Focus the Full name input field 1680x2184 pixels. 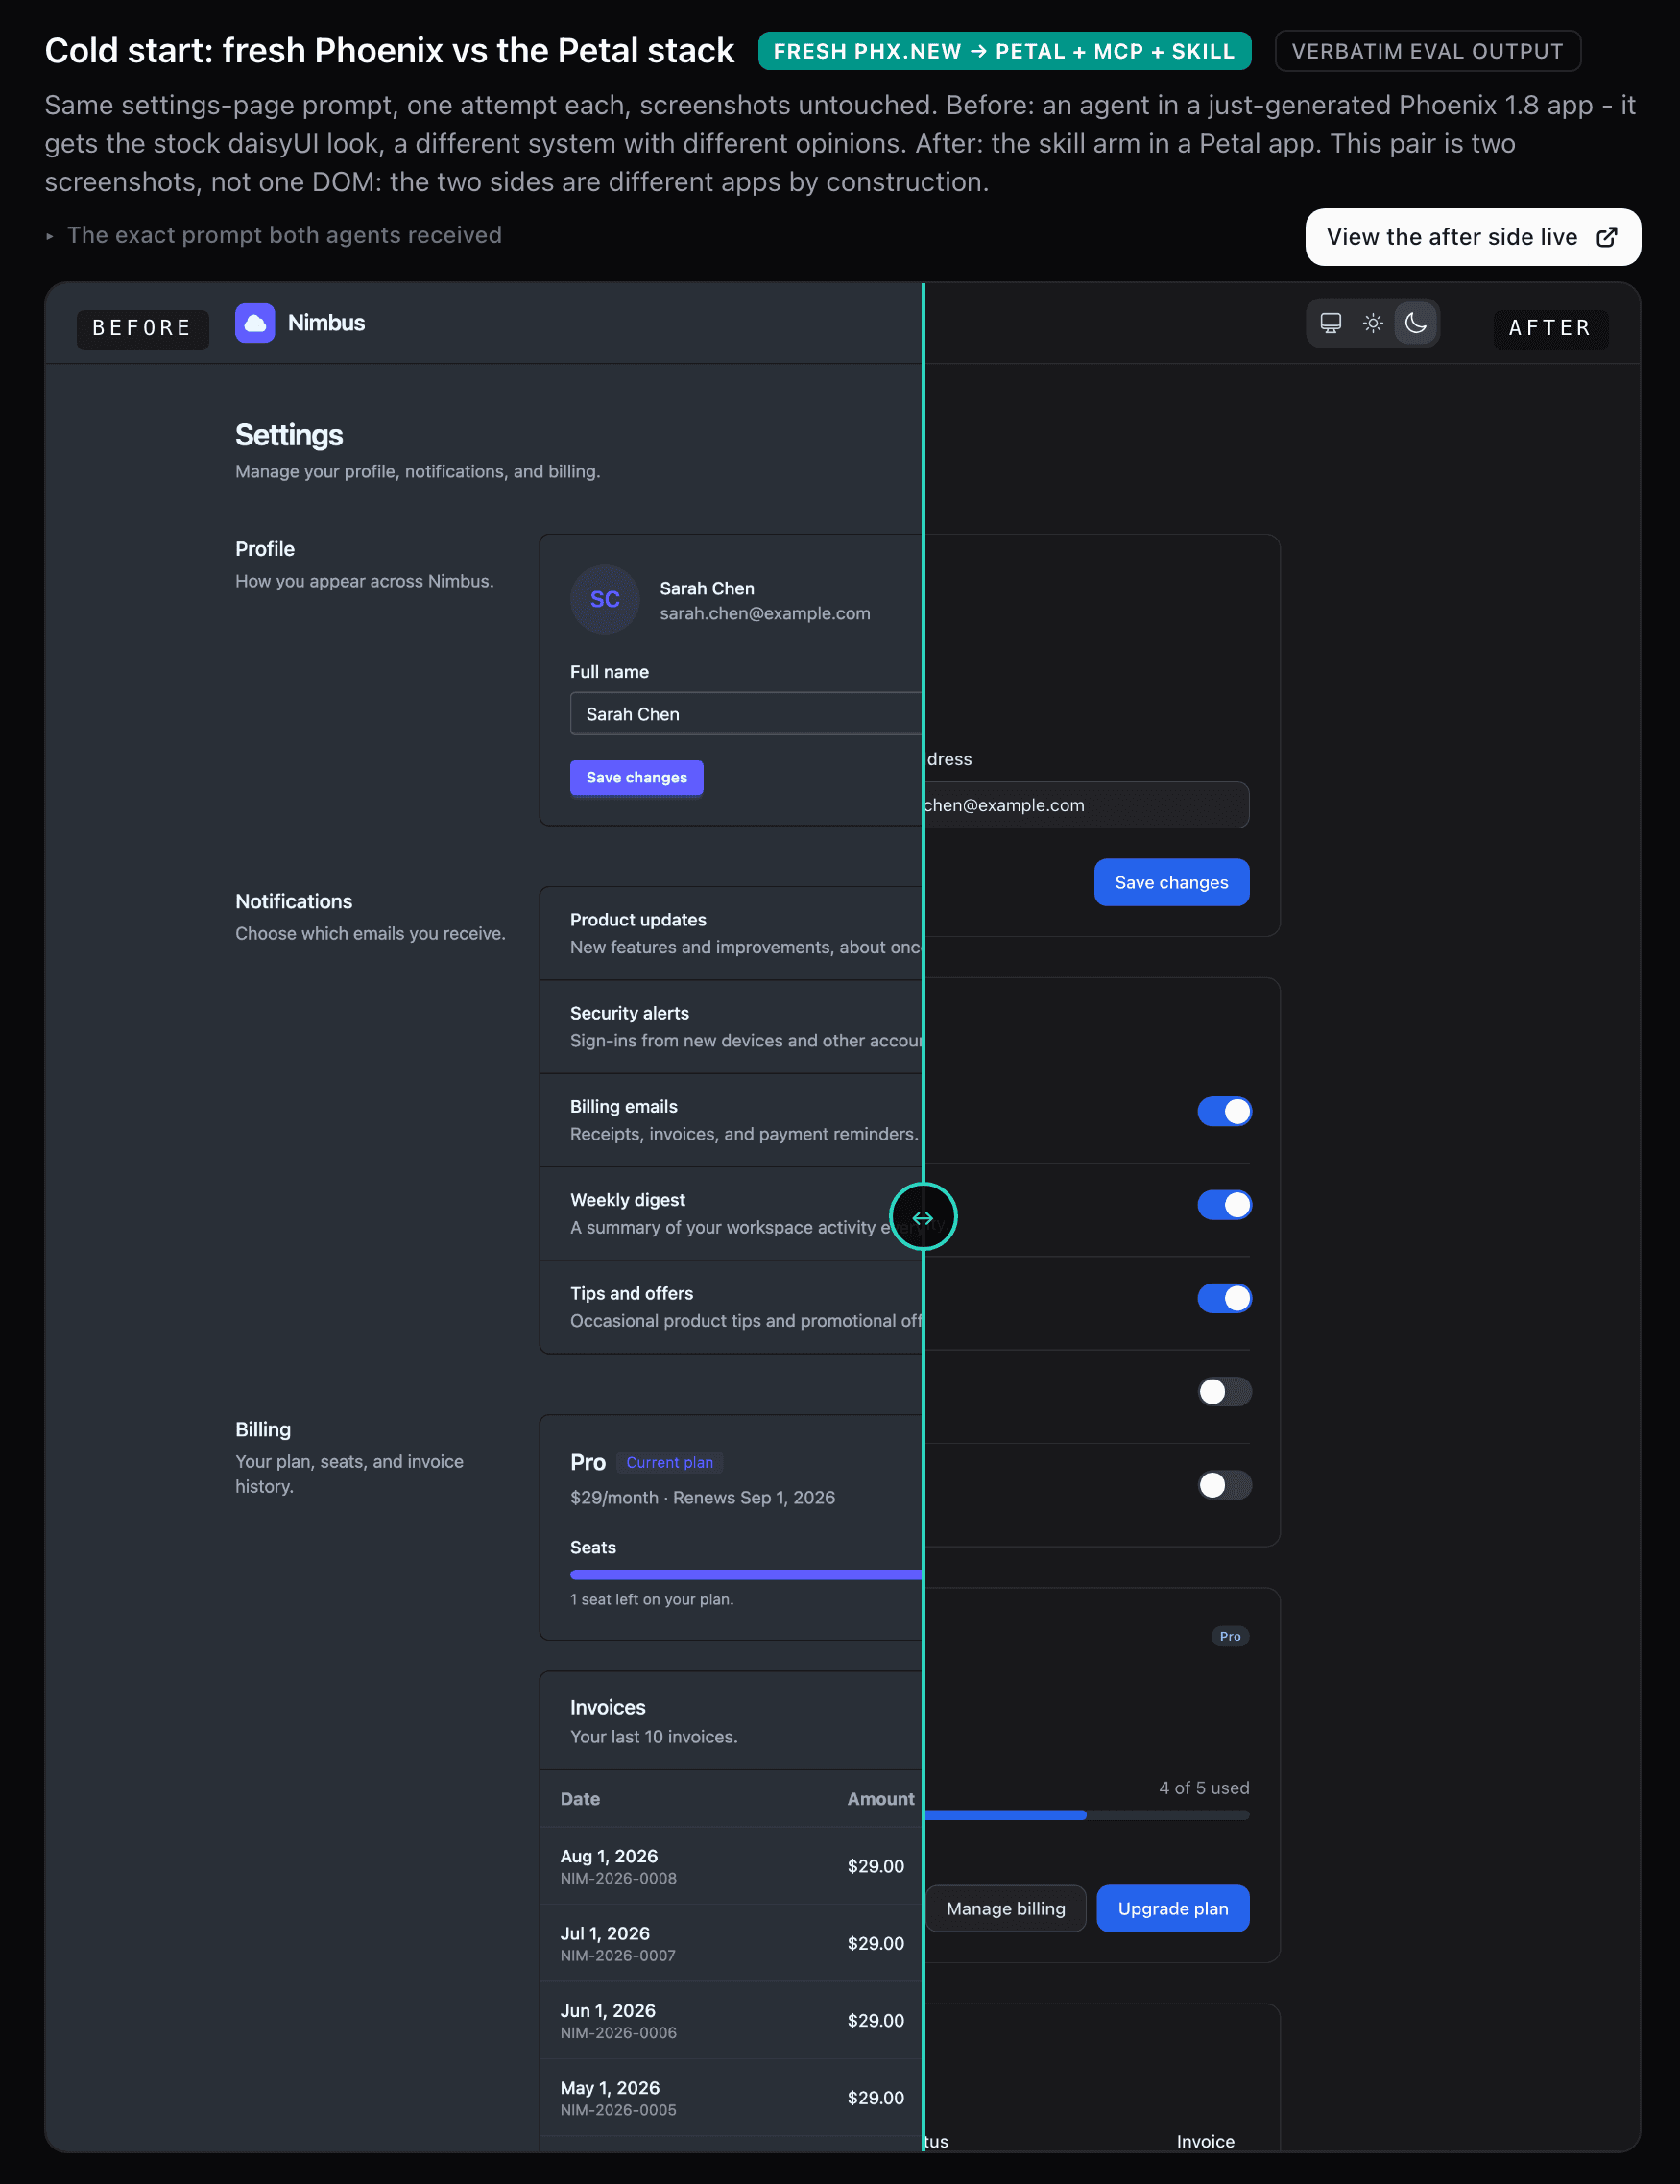point(746,714)
